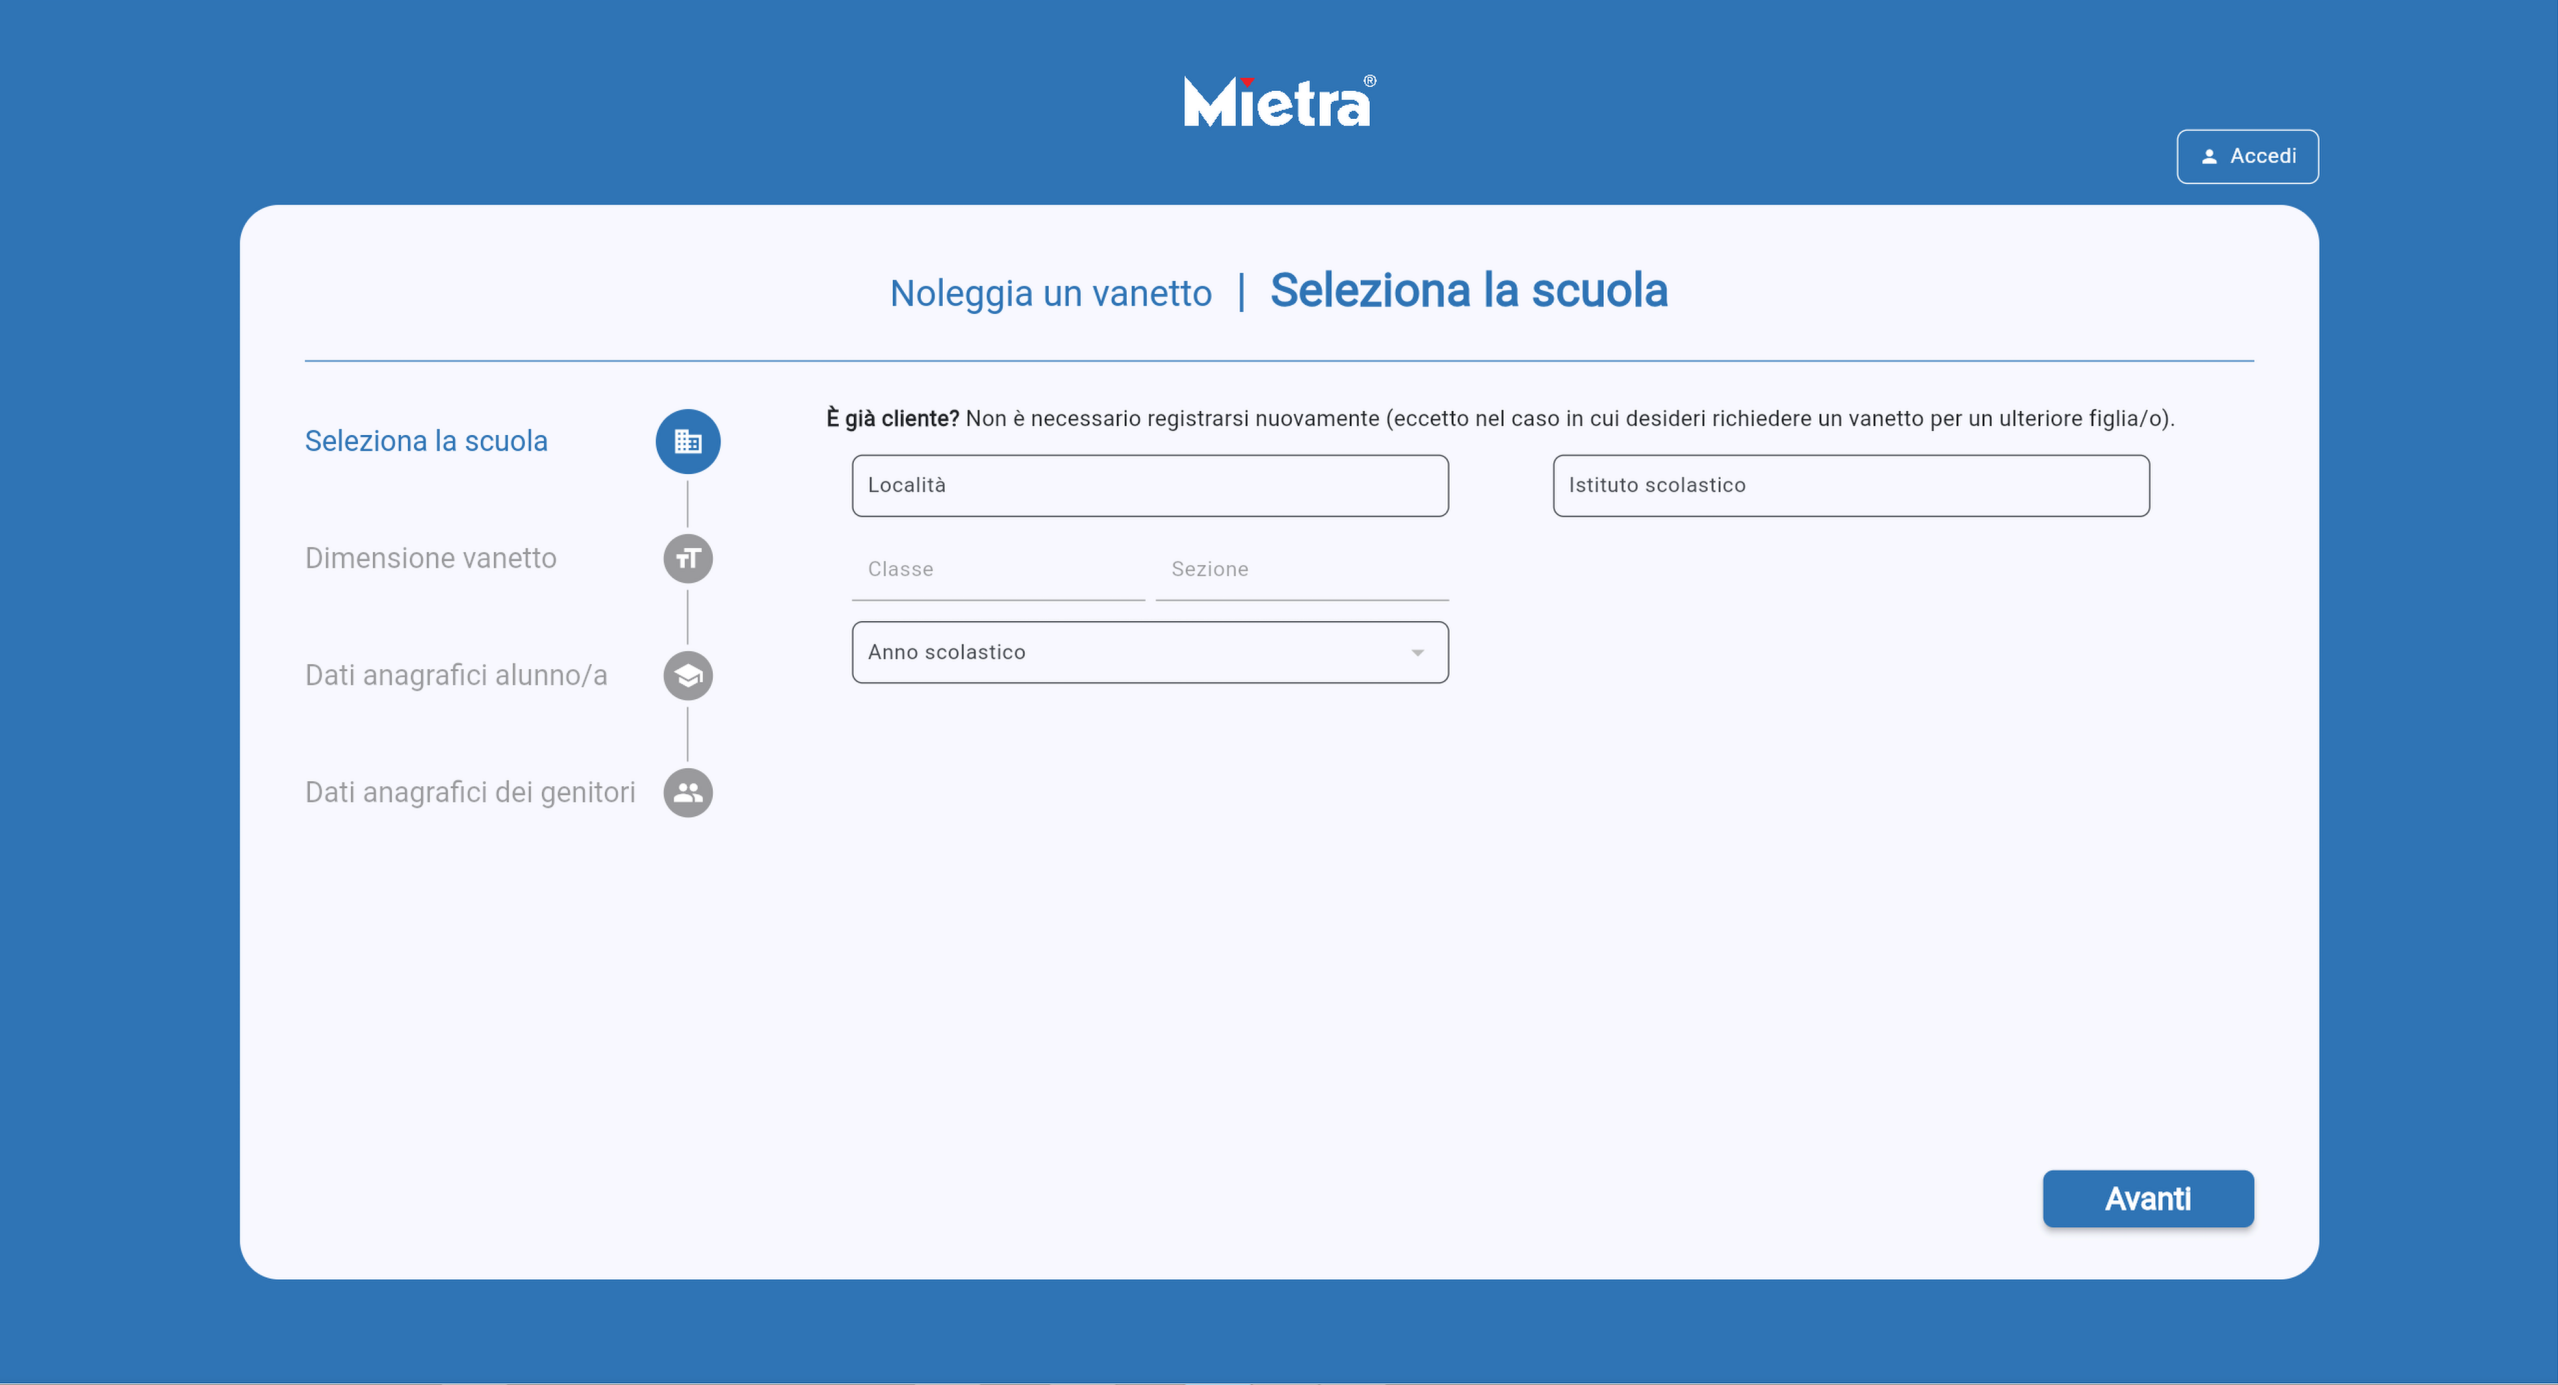2558x1385 pixels.
Task: Expand the Anno scolastico dropdown arrow
Action: pyautogui.click(x=1417, y=653)
